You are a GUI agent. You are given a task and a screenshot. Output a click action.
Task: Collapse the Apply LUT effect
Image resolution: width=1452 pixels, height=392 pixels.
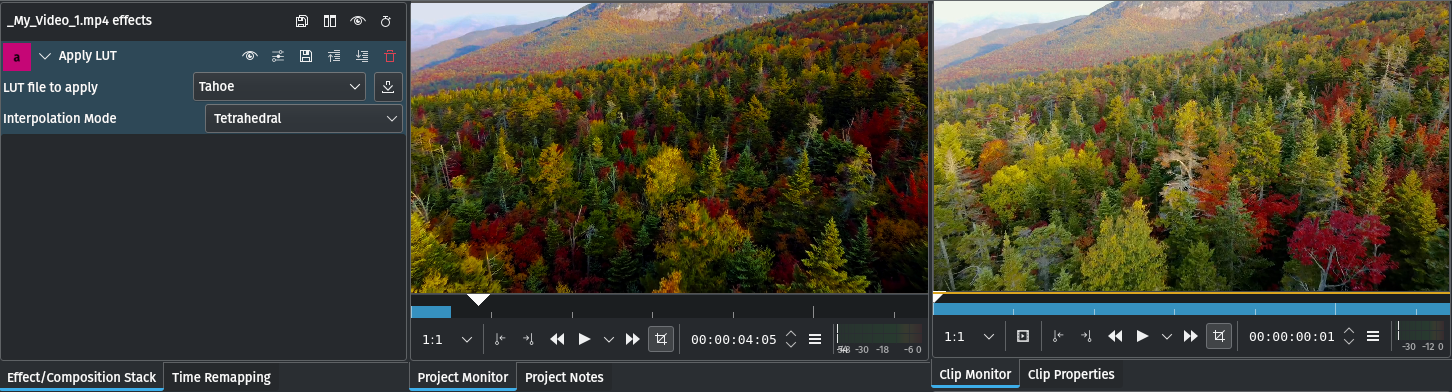point(44,56)
